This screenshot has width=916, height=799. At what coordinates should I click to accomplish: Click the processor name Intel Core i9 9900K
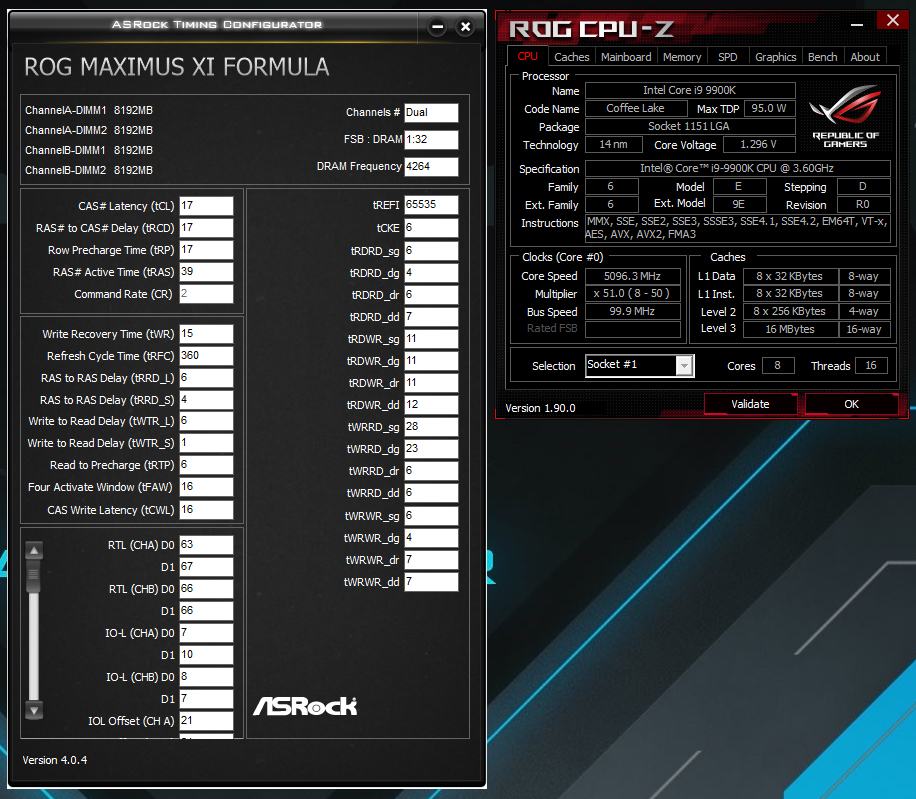click(690, 90)
